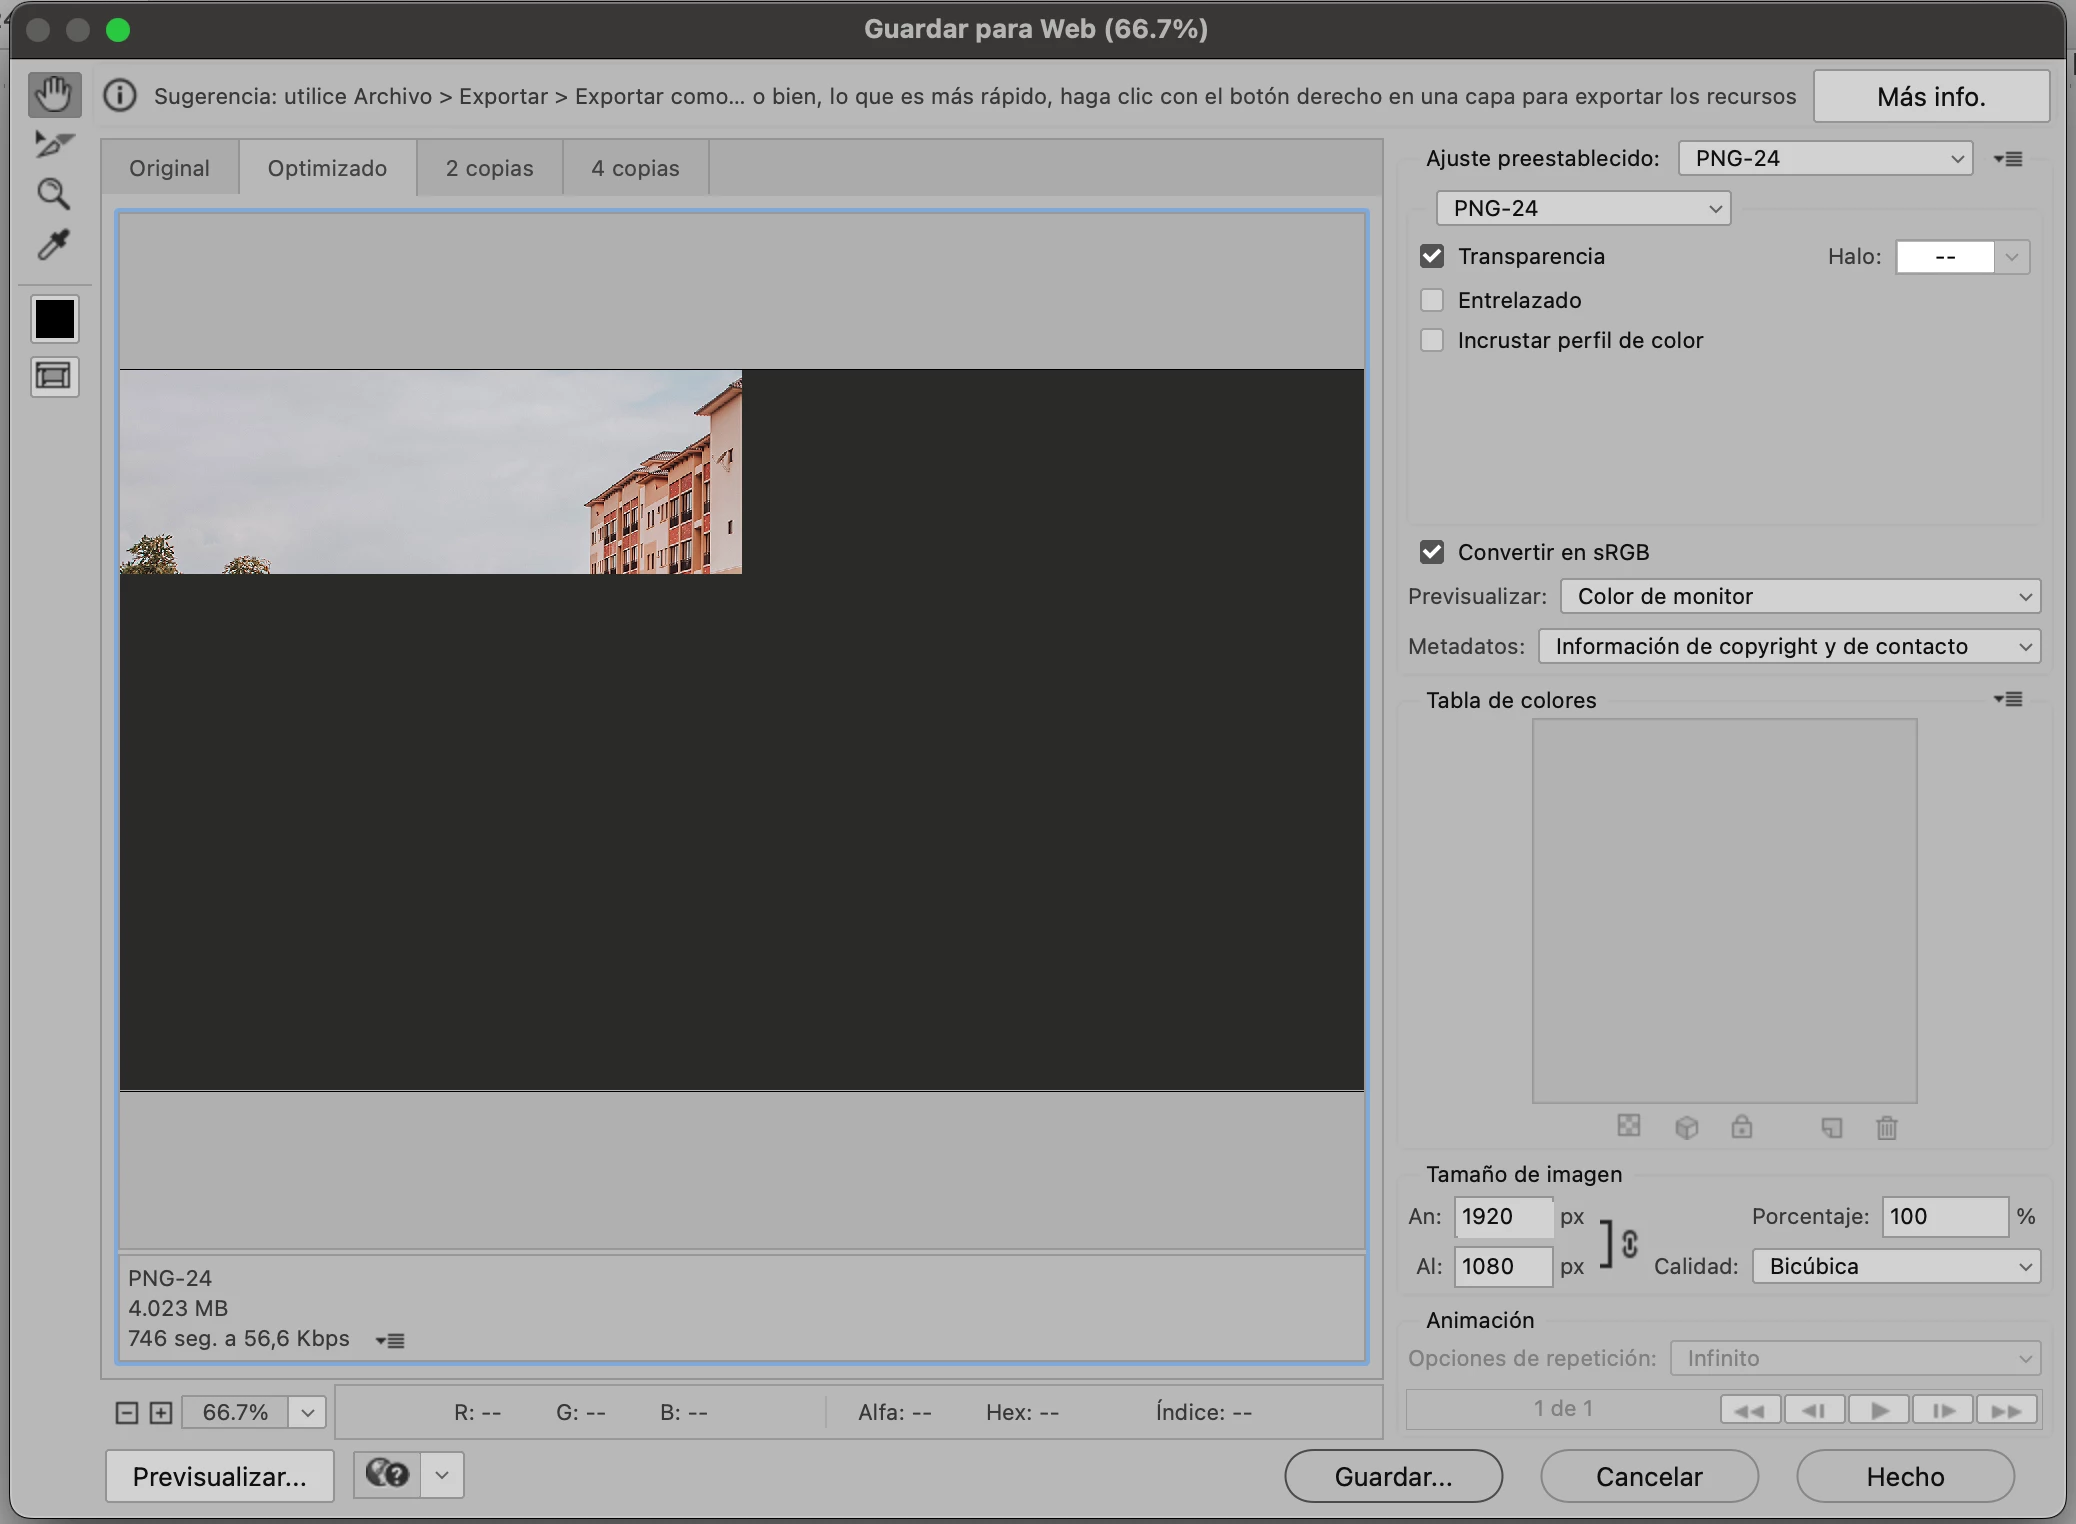Click the black eyedropper color swatch
The height and width of the screenshot is (1524, 2076).
tap(54, 319)
